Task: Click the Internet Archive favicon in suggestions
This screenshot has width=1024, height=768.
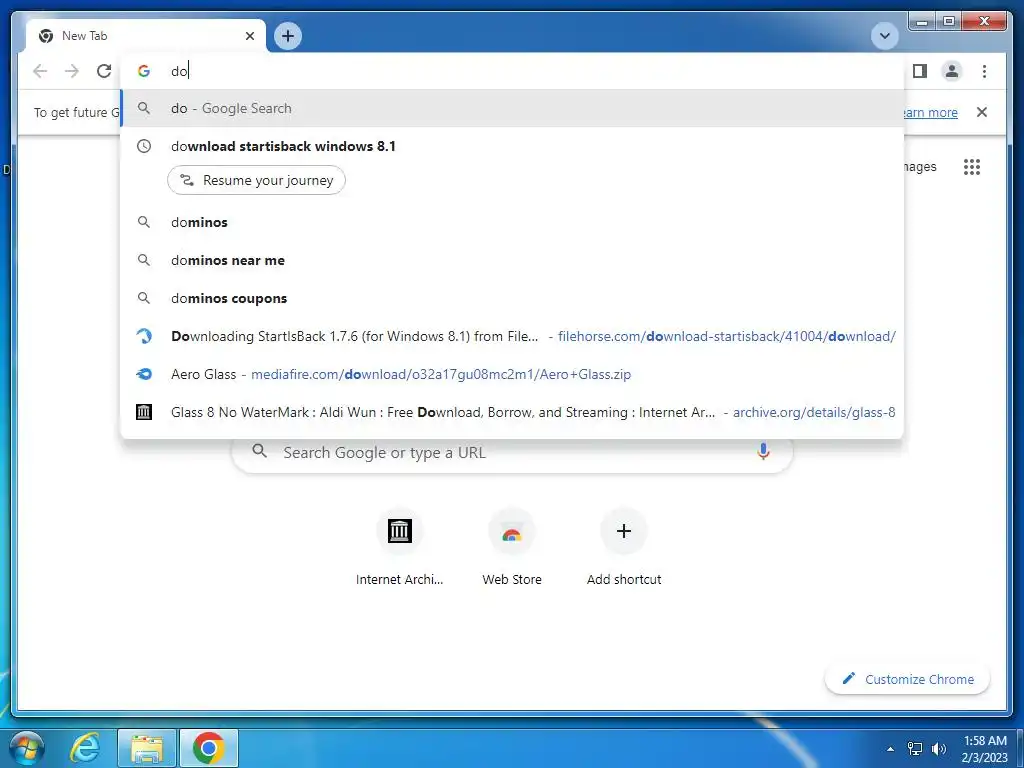Action: [x=144, y=412]
